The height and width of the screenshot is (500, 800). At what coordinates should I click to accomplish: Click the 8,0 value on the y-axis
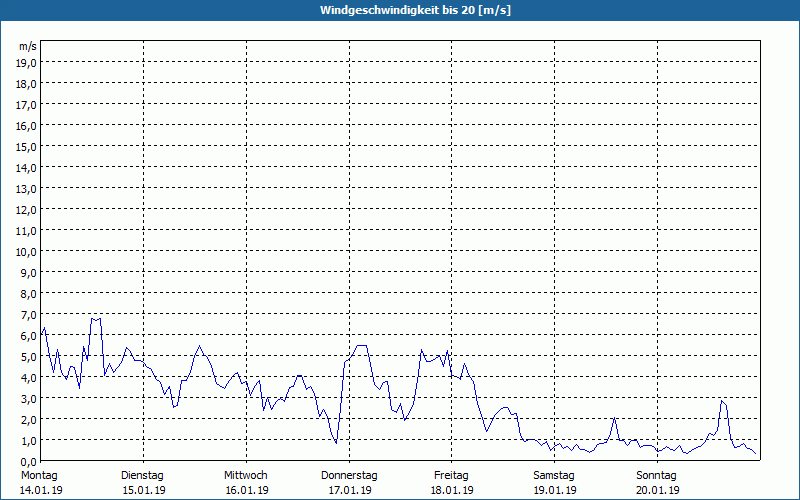pos(29,293)
